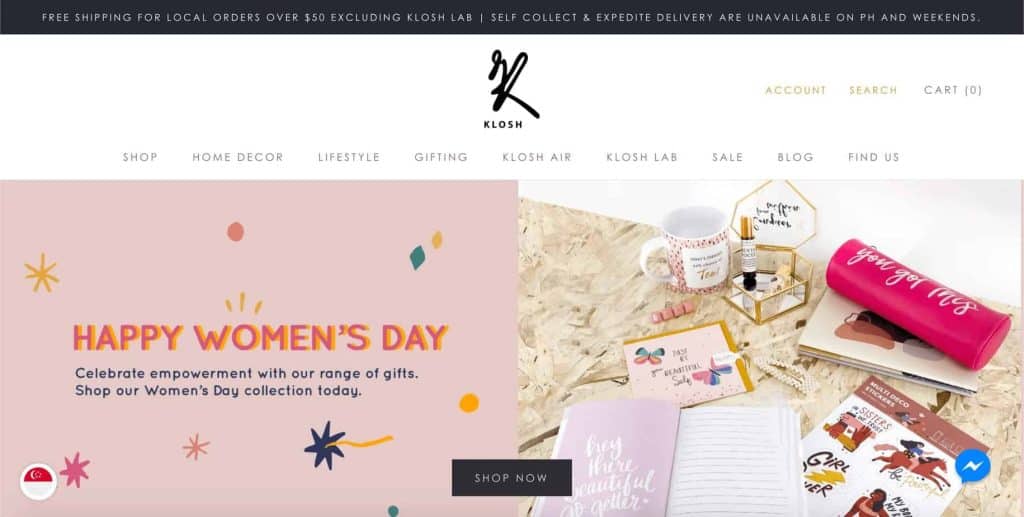This screenshot has width=1024, height=517.
Task: Visit the KLOSH LAB section
Action: [x=642, y=157]
